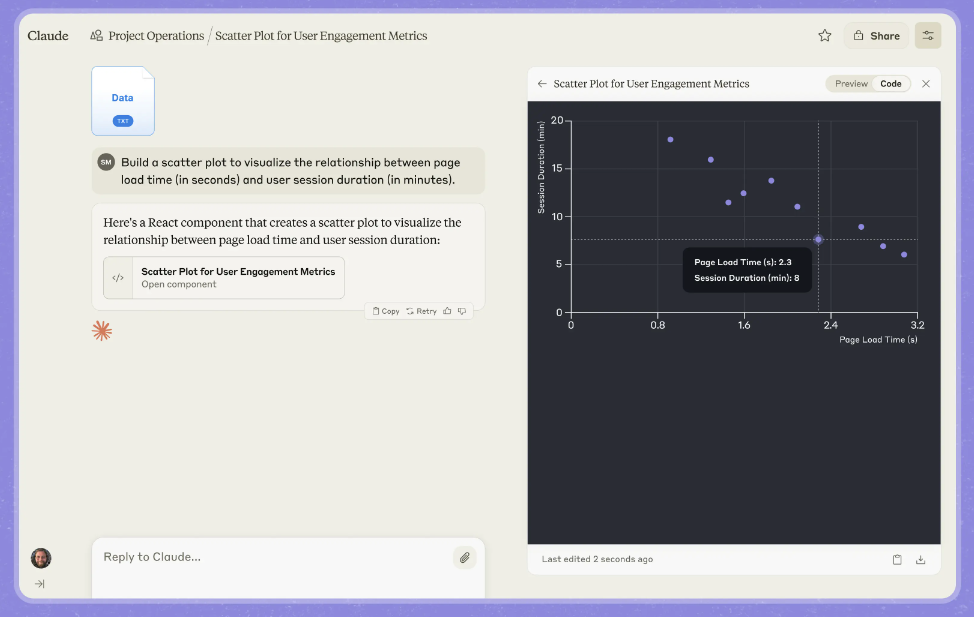Open the Data TXT attachment
The height and width of the screenshot is (617, 974).
pos(123,101)
